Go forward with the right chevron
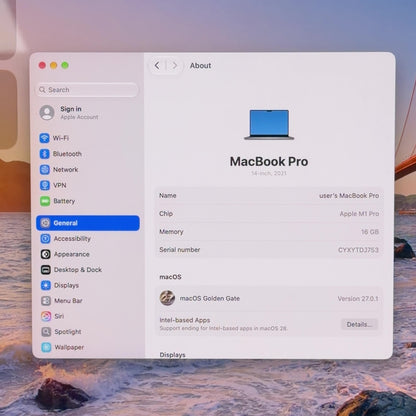Image resolution: width=416 pixels, height=416 pixels. coord(174,66)
